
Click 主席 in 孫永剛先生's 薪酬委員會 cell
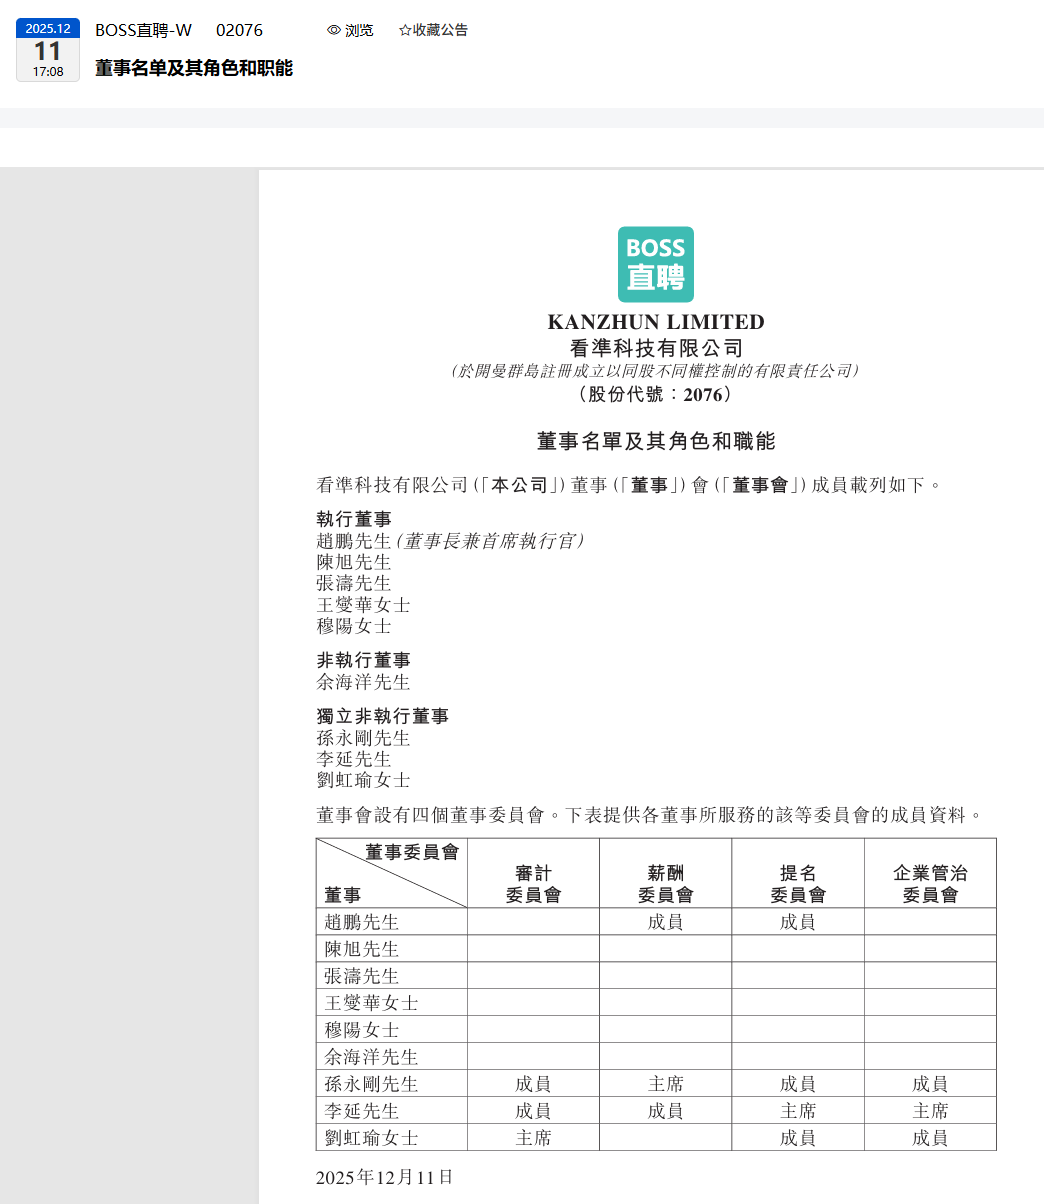pyautogui.click(x=665, y=1084)
